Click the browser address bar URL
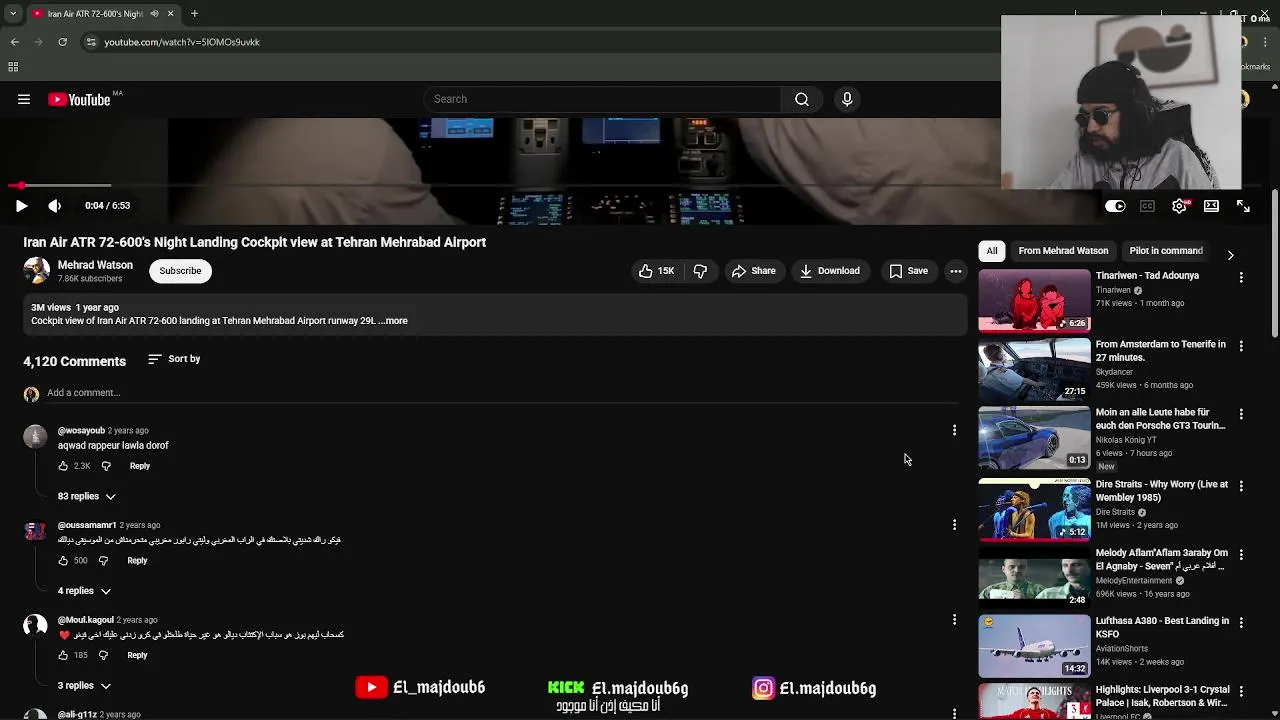This screenshot has height=720, width=1280. [x=182, y=42]
